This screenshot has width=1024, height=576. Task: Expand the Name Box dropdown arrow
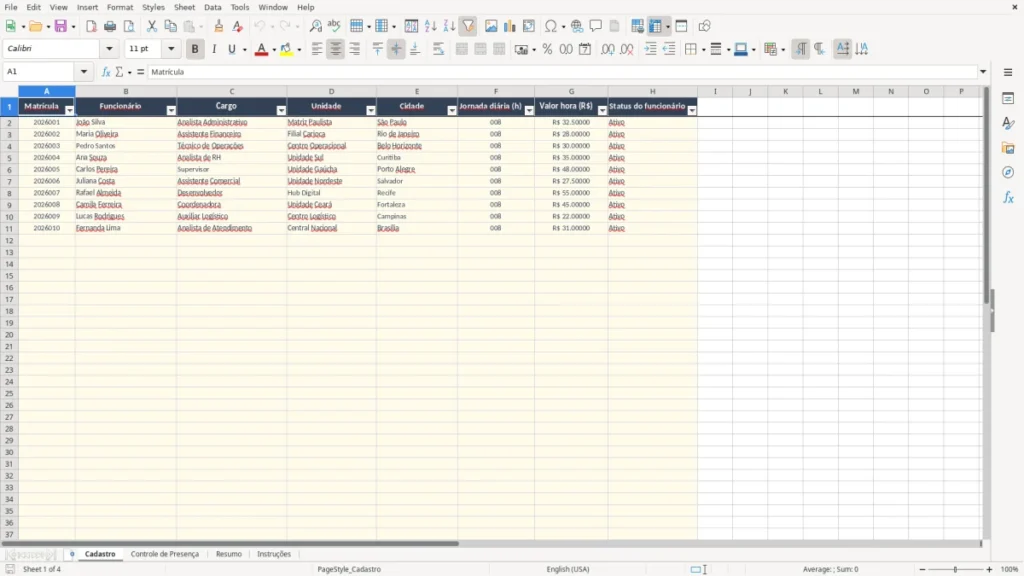point(84,72)
